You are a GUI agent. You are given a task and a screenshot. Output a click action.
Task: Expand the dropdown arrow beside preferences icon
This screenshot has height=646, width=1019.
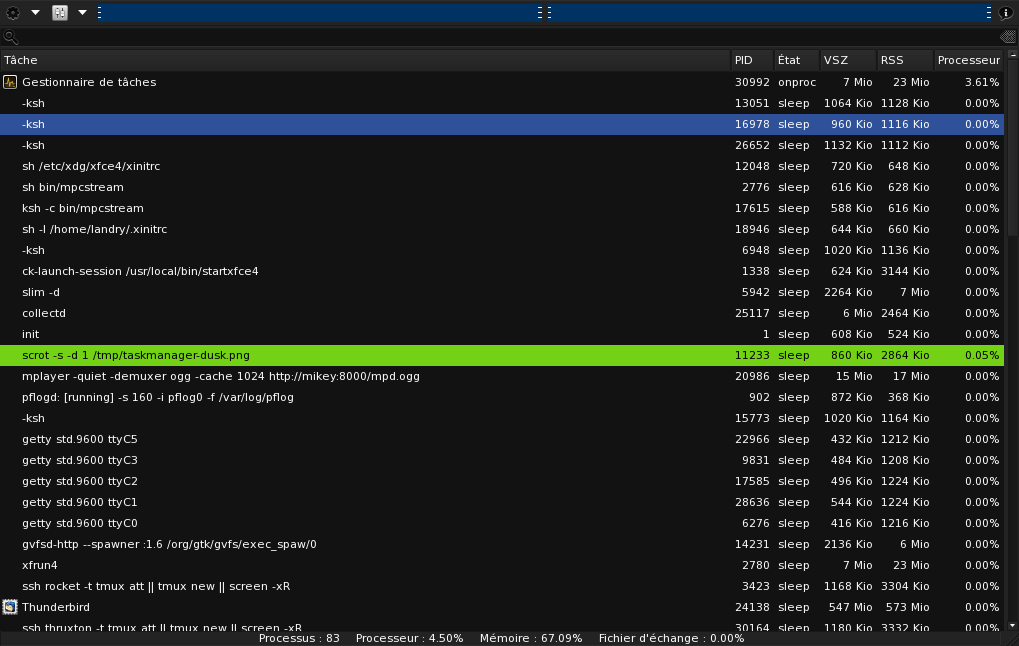pyautogui.click(x=83, y=12)
